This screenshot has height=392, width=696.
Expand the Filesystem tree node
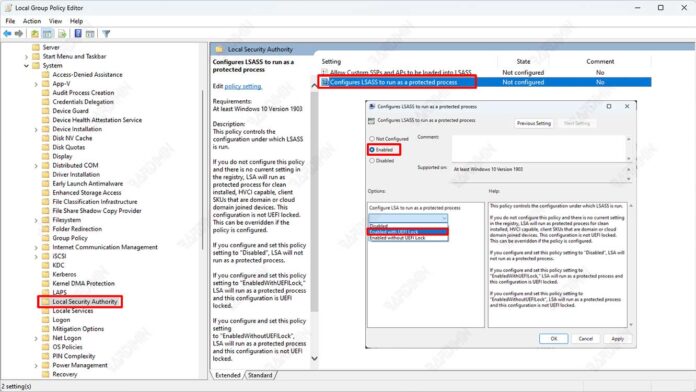click(36, 220)
